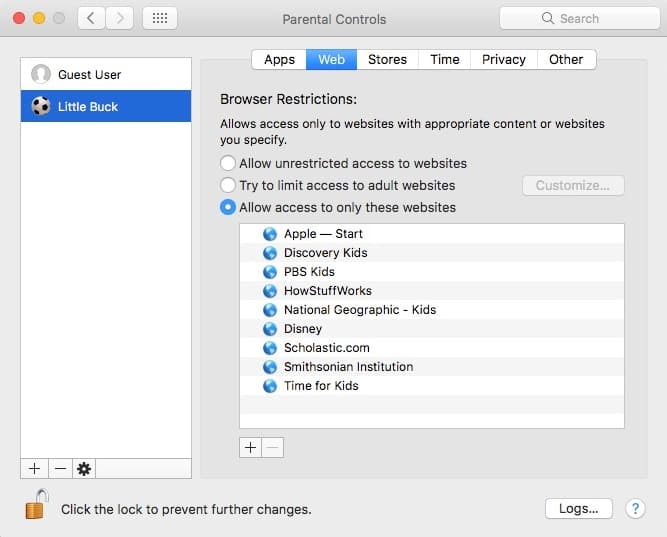Select the PBS Kids website row
This screenshot has height=537, width=667.
pyautogui.click(x=432, y=272)
